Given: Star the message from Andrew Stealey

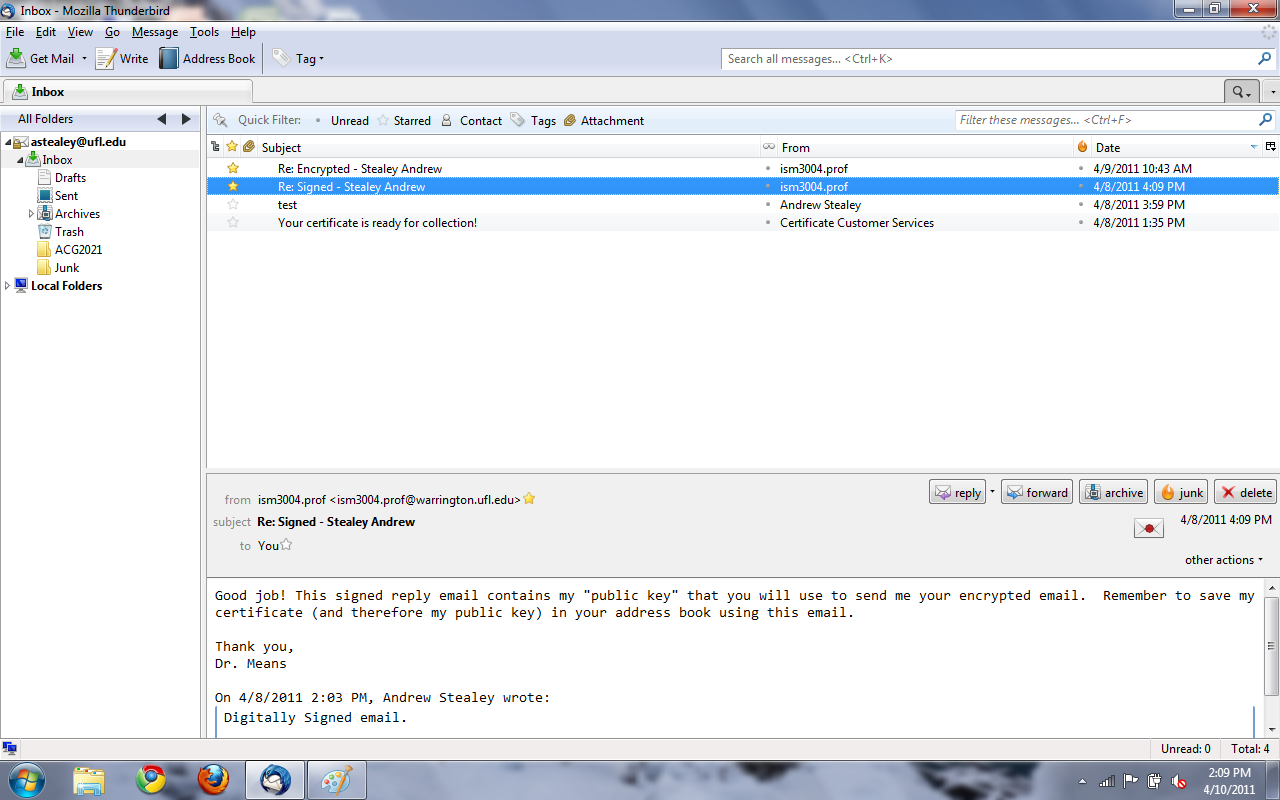Looking at the screenshot, I should tap(233, 204).
